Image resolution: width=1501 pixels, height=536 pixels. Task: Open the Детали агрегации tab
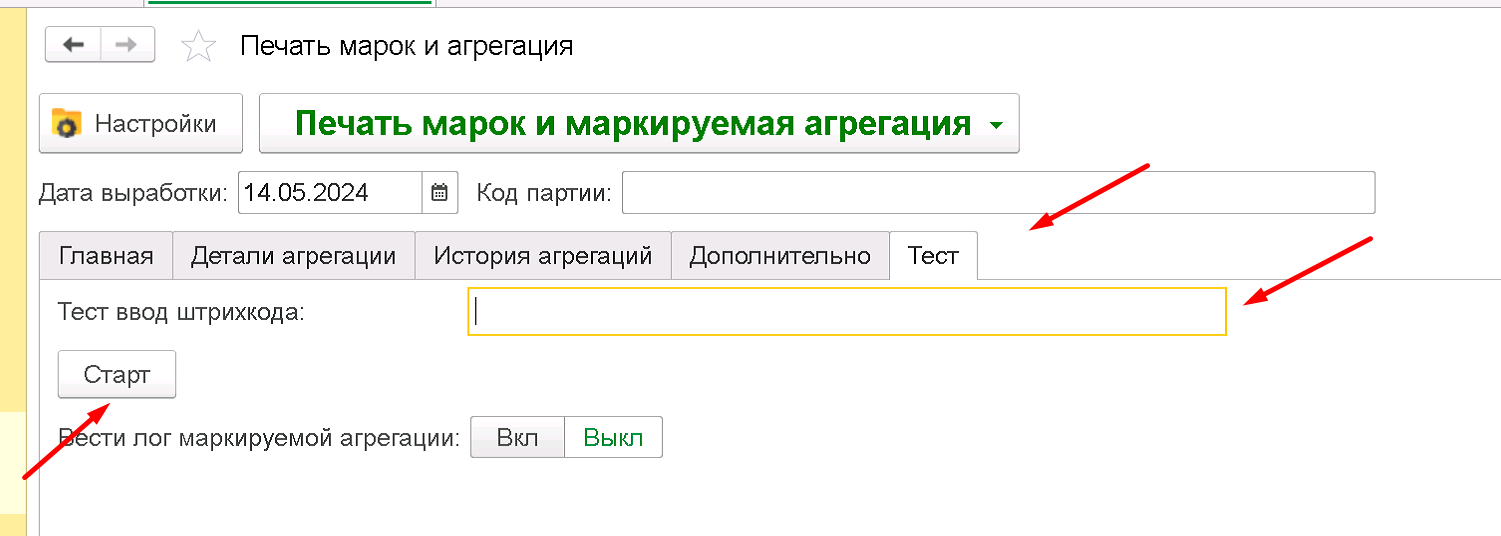coord(294,256)
